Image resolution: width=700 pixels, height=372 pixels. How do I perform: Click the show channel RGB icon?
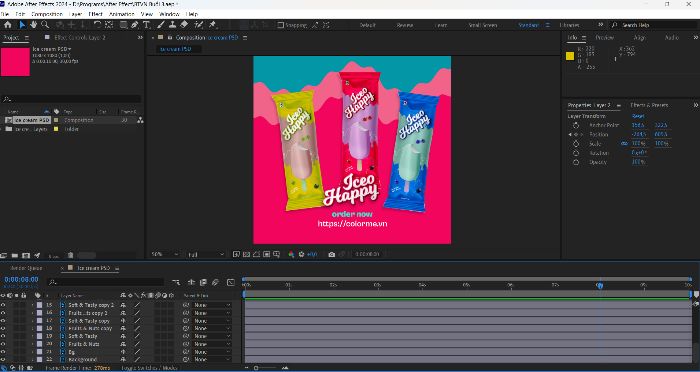[291, 255]
